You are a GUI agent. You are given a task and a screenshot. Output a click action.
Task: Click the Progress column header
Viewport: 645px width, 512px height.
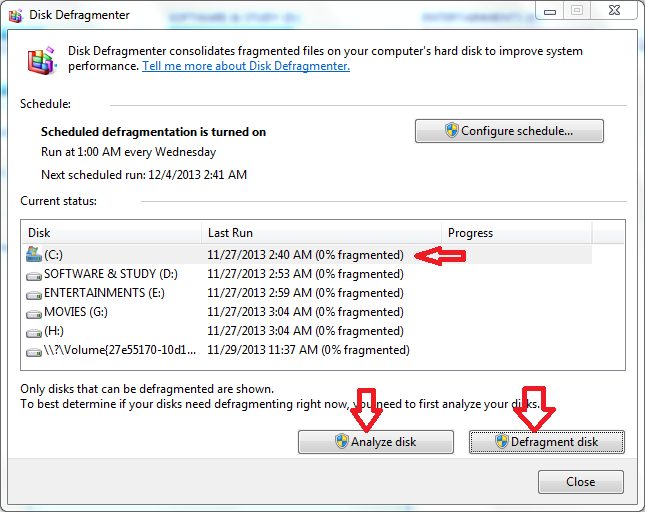517,233
